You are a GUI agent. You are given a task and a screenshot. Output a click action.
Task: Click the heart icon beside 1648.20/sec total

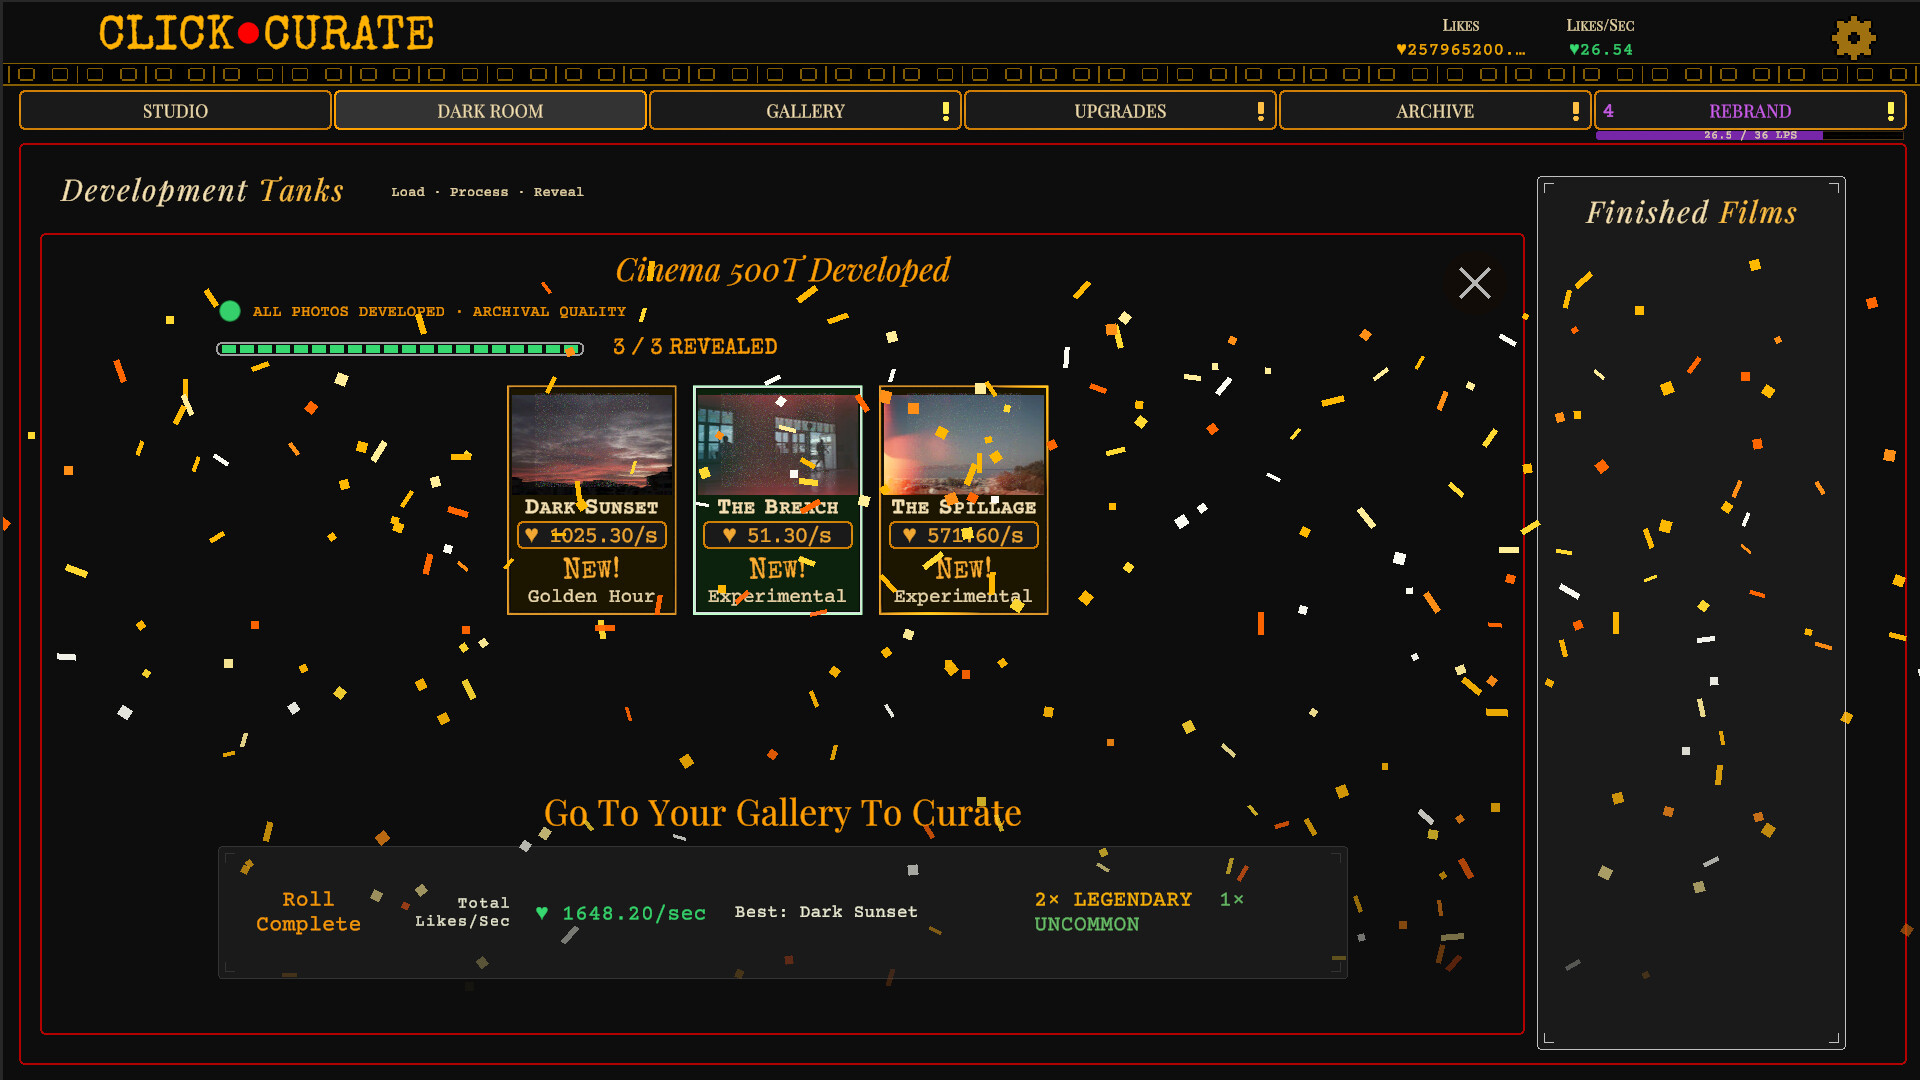[x=542, y=913]
